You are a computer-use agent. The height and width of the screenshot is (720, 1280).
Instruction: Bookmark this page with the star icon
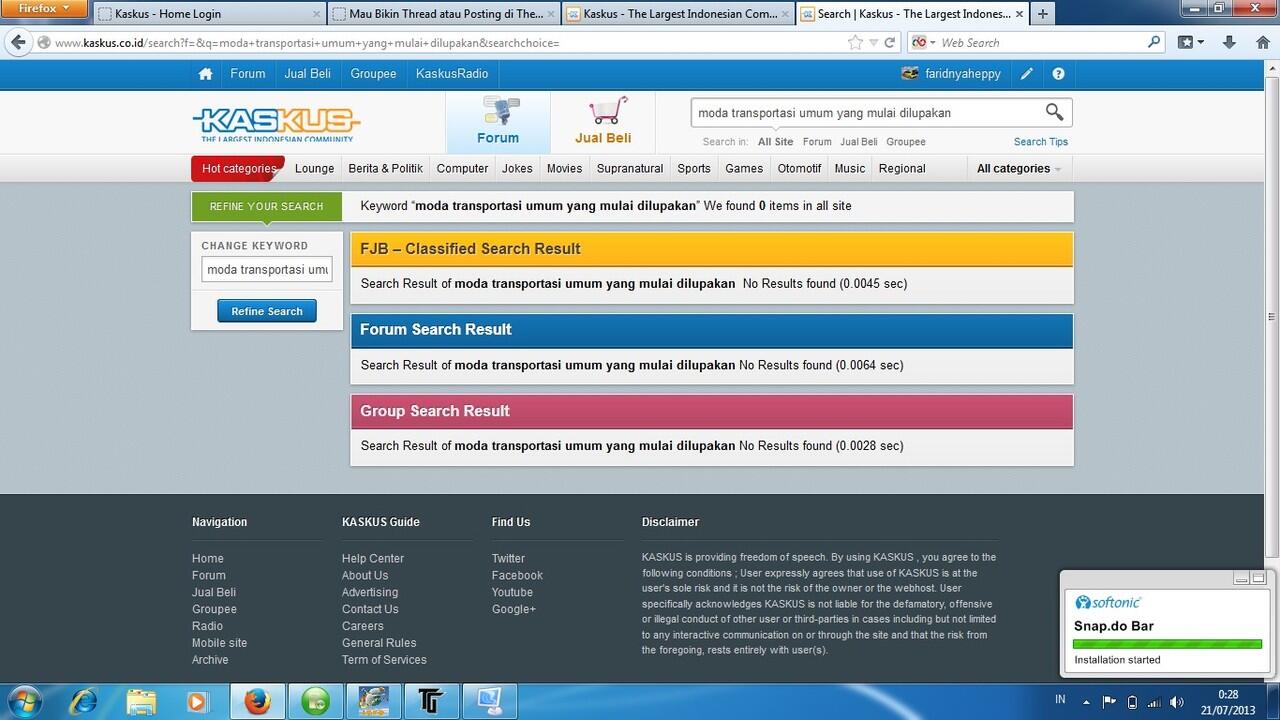pos(855,43)
